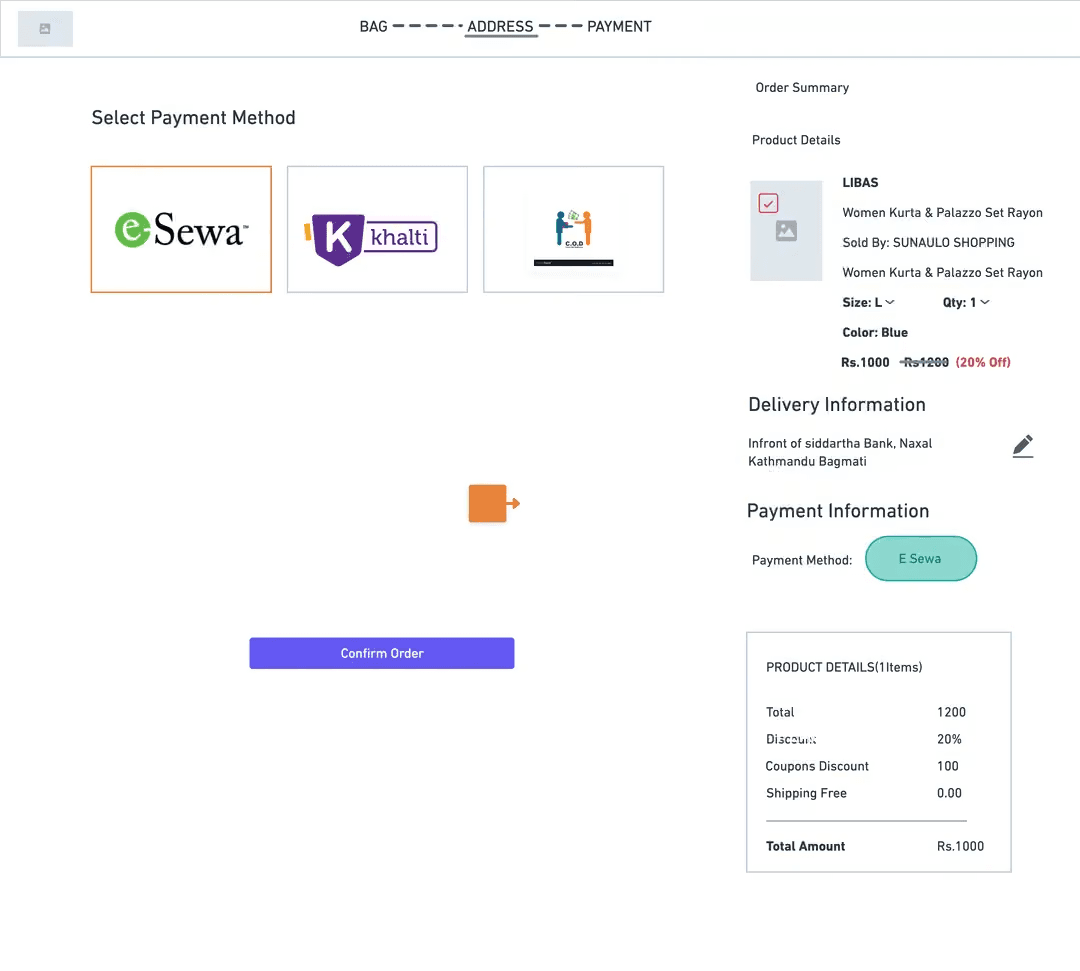Screen dimensions: 1080x971
Task: Click the 'Payment Method:' label
Action: pyautogui.click(x=802, y=561)
